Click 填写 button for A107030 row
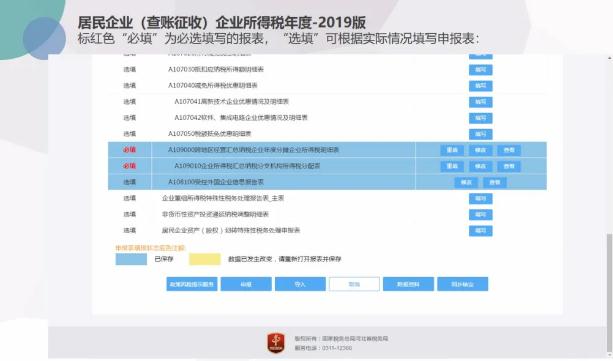Viewport: 613px width, 361px height. (480, 70)
